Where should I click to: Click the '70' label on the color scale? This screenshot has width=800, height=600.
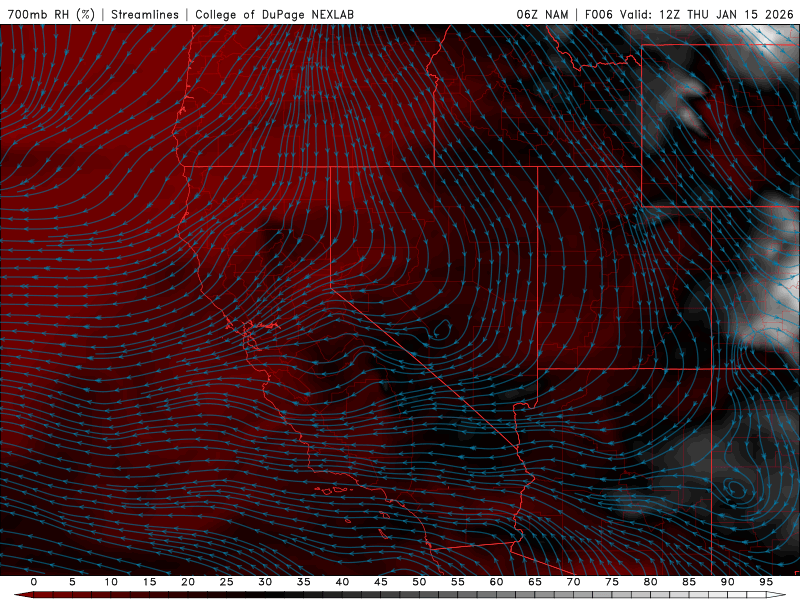tap(573, 582)
